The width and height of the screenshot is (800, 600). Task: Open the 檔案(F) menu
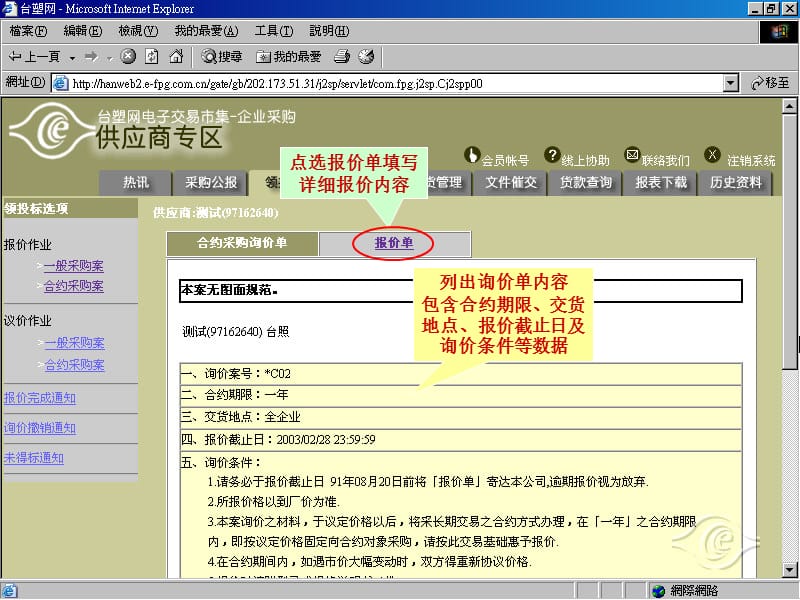pos(28,31)
